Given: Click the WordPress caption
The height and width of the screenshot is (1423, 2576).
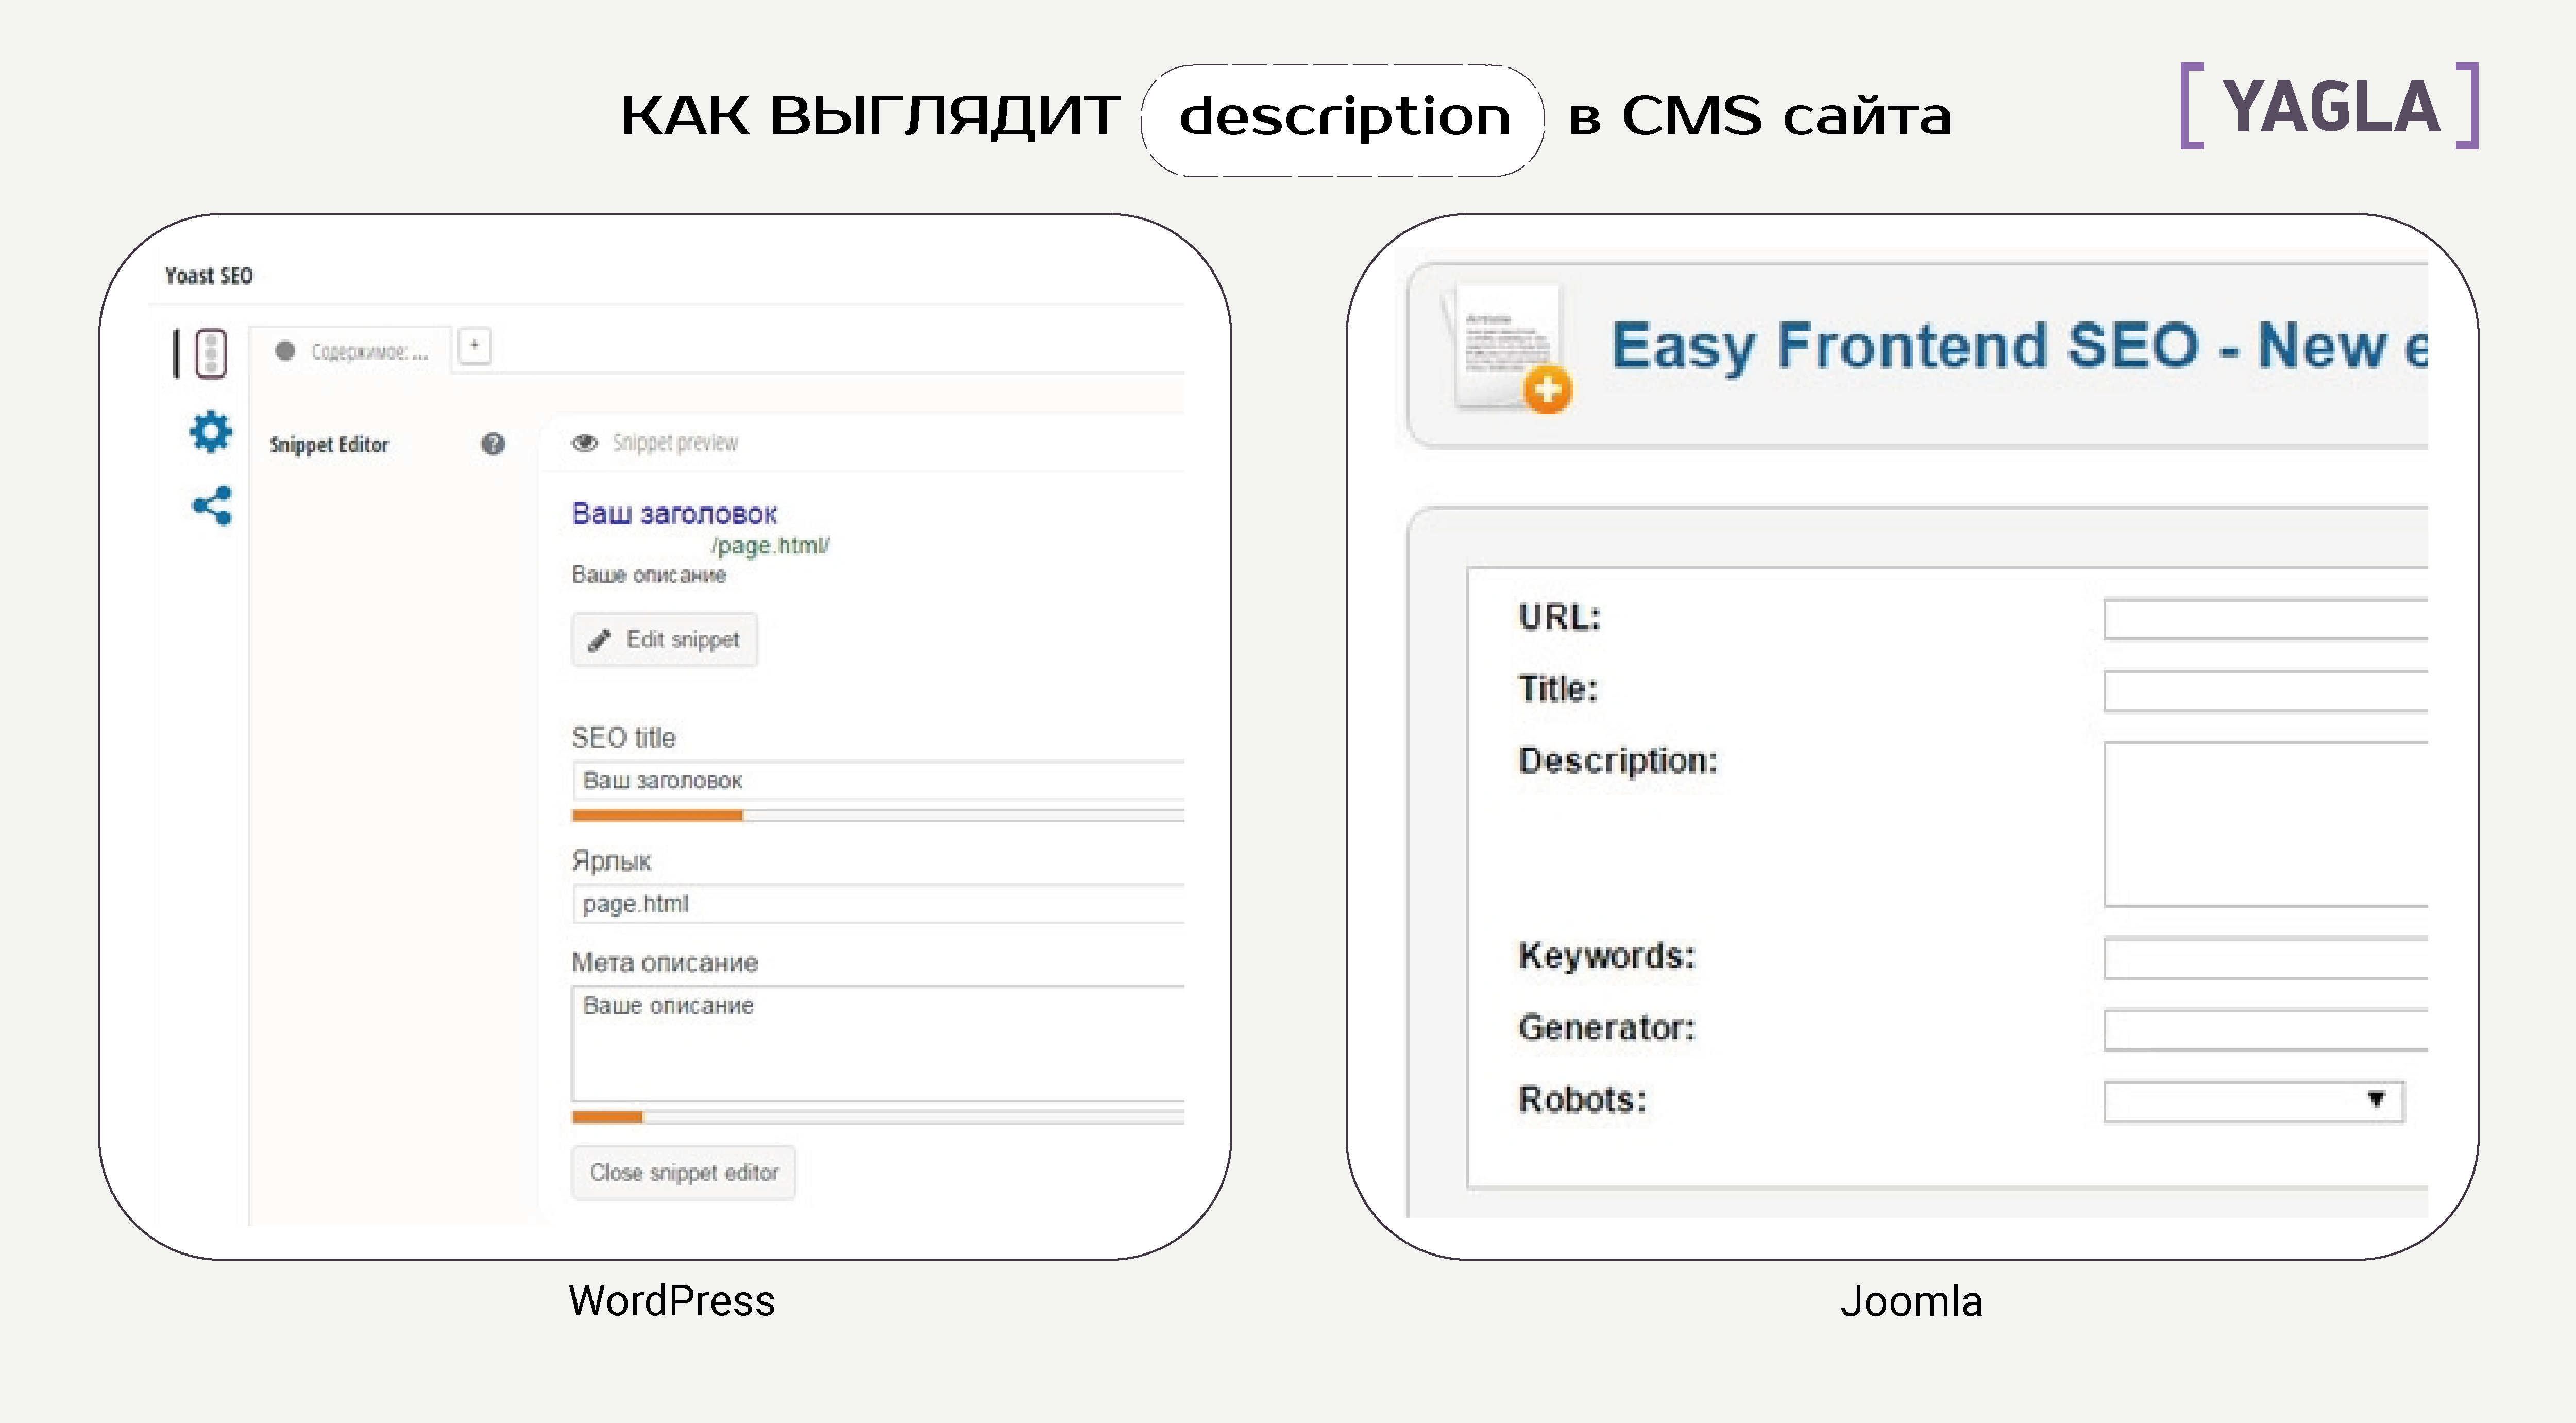Looking at the screenshot, I should tap(672, 1301).
